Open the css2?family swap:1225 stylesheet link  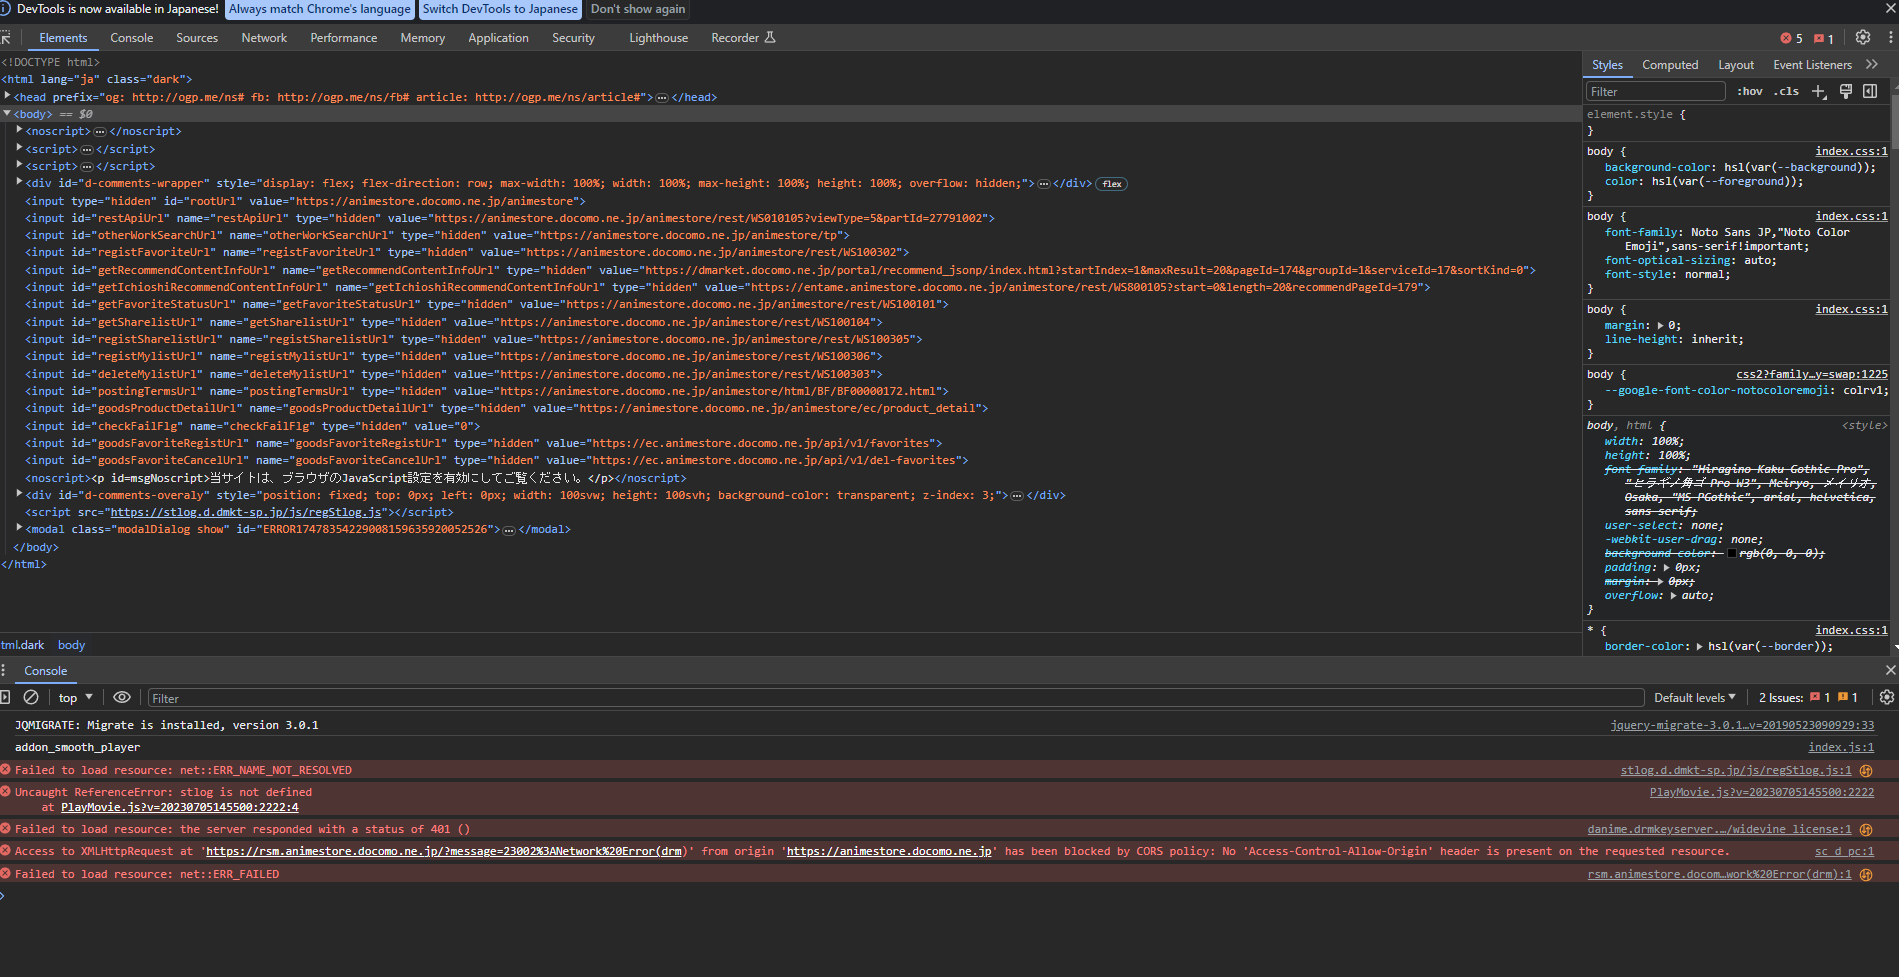[x=1812, y=374]
